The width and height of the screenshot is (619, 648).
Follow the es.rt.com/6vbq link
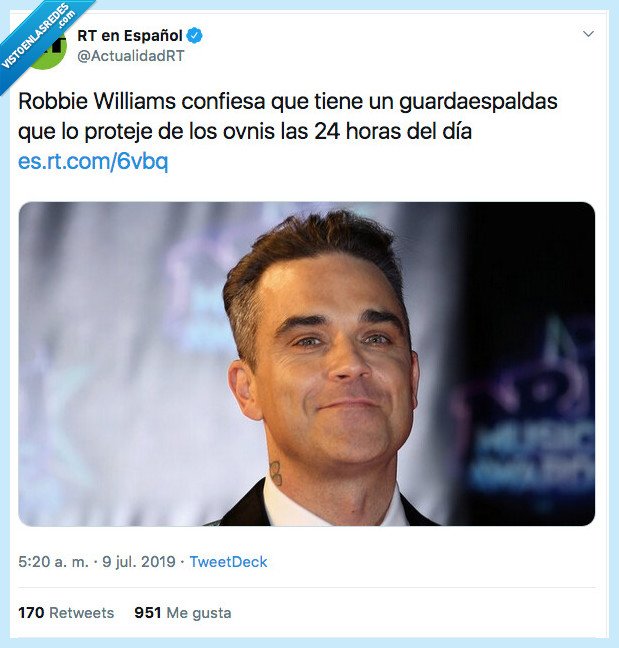[93, 161]
